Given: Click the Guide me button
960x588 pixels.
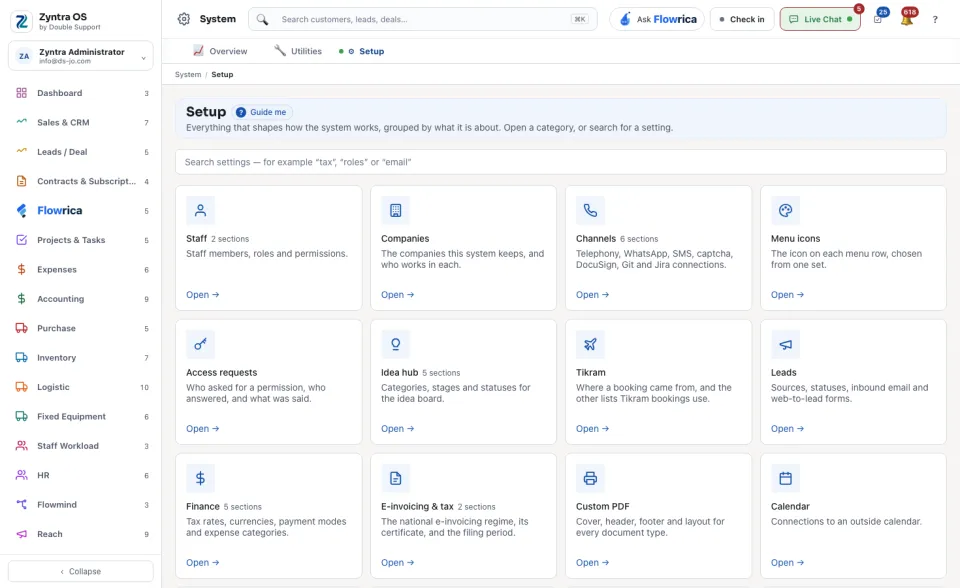Looking at the screenshot, I should (262, 112).
